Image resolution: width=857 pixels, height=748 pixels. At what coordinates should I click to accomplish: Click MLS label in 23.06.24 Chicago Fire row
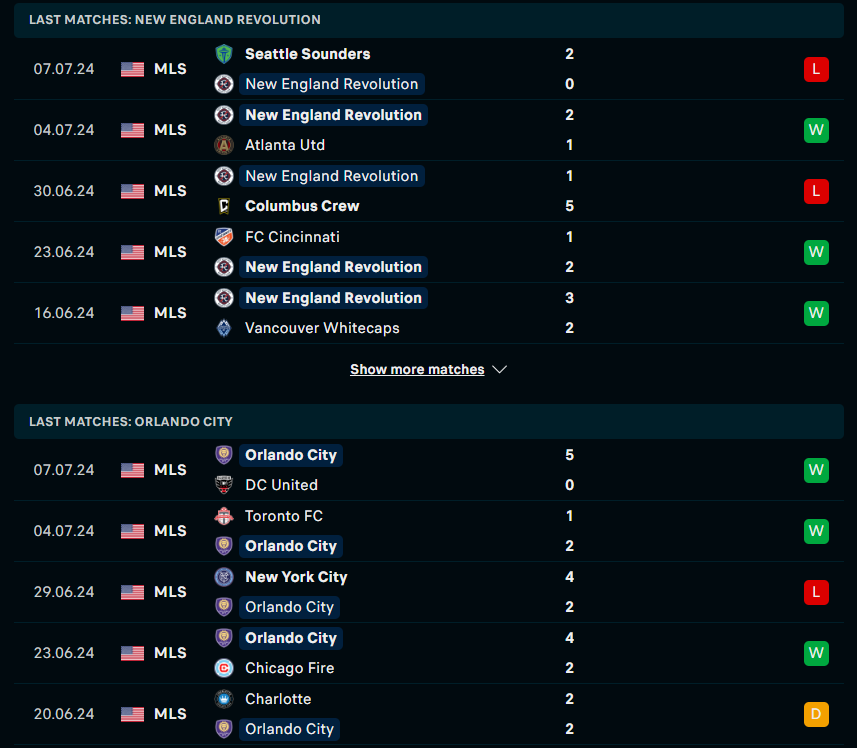170,653
